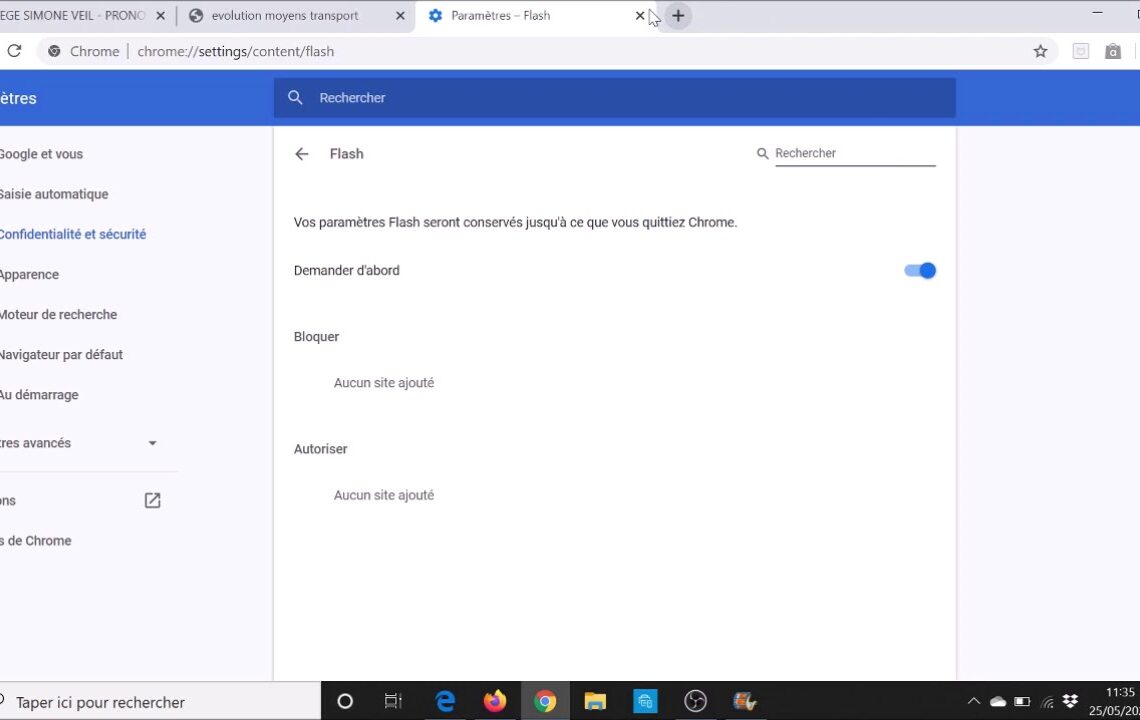
Task: Select Confidentialité et sécurité in the sidebar
Action: coord(73,234)
